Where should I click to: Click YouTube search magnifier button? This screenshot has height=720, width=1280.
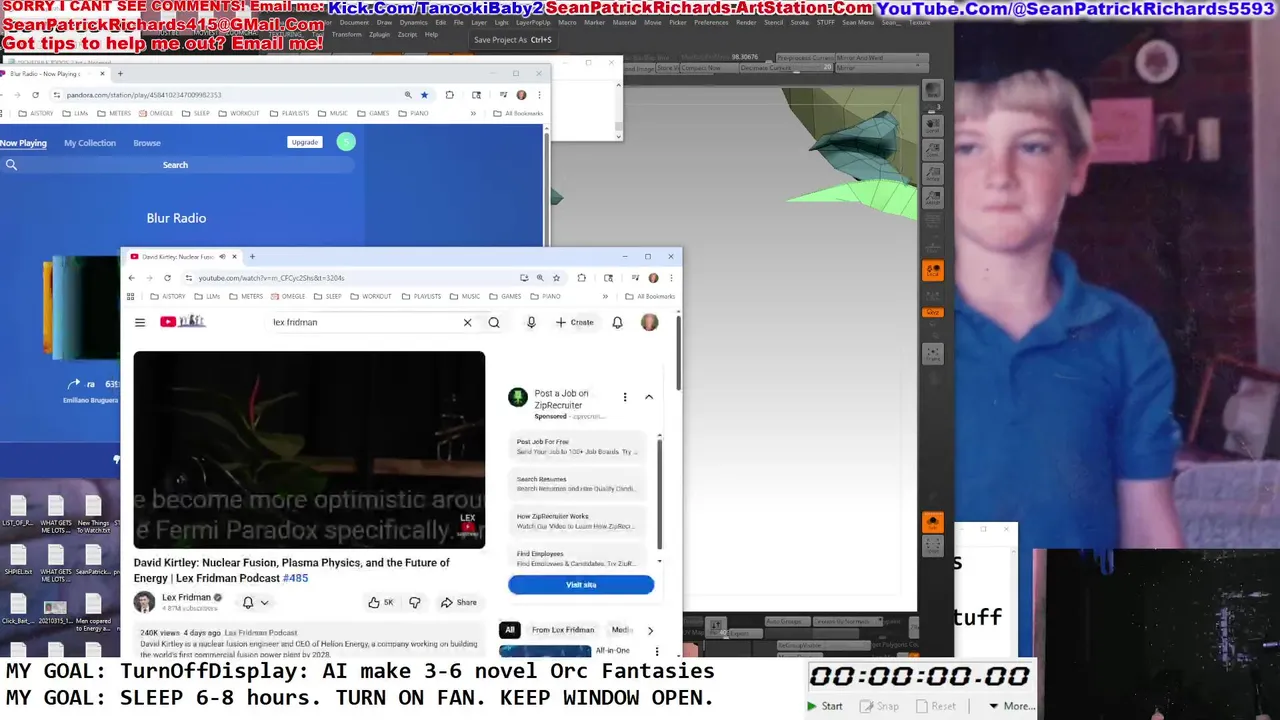pos(494,322)
